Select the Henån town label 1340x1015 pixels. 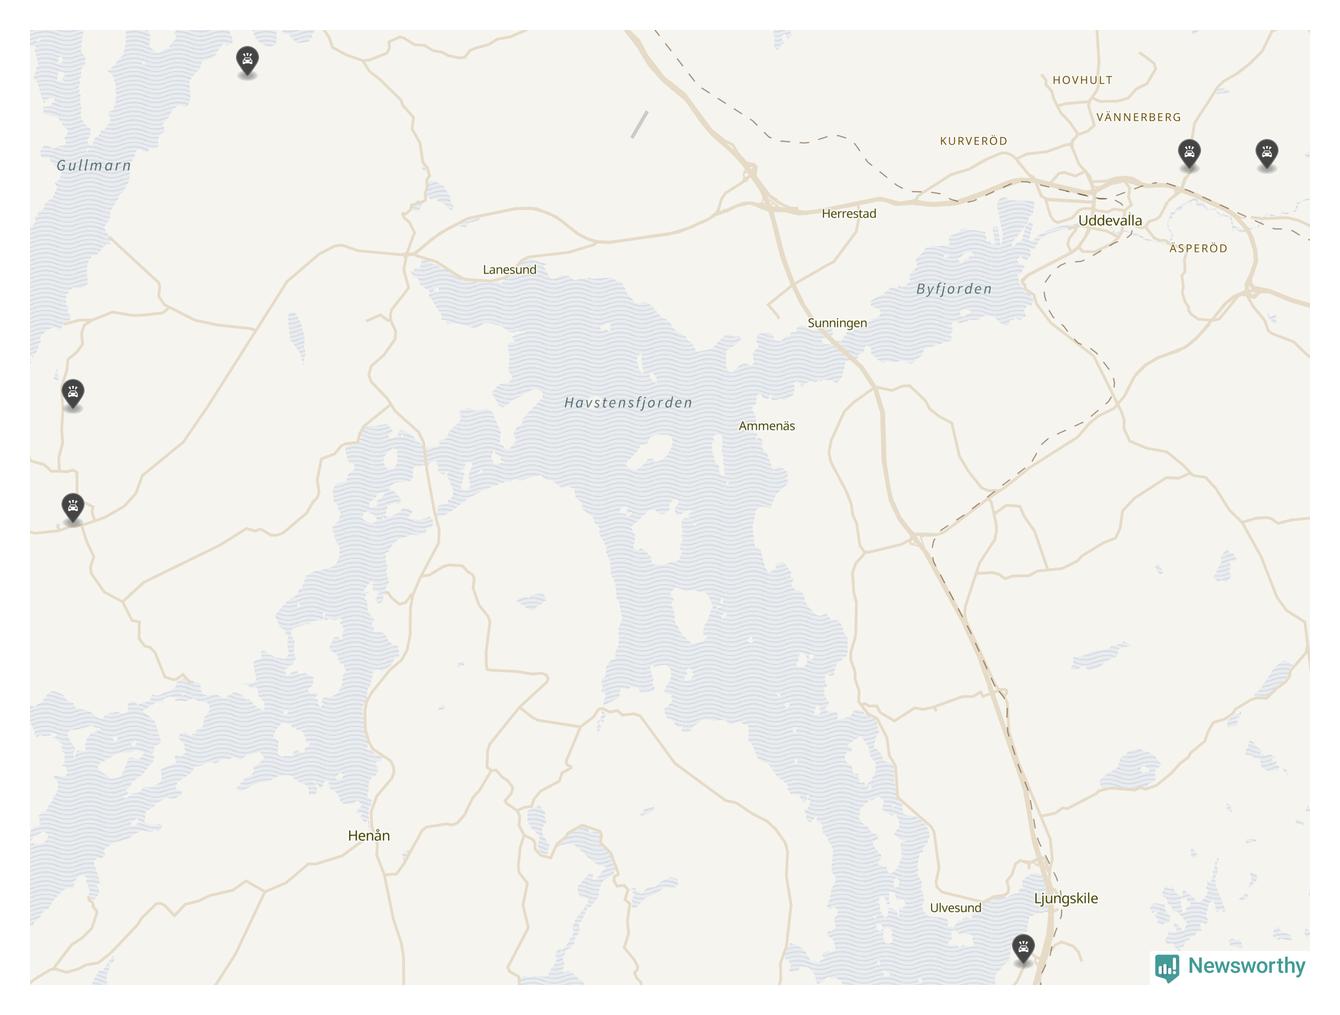[x=369, y=835]
